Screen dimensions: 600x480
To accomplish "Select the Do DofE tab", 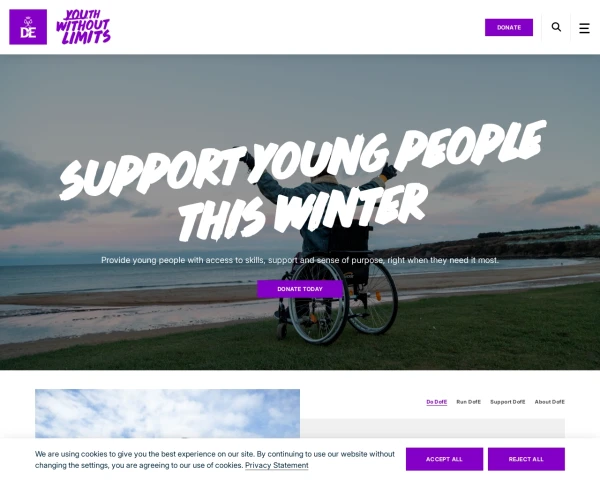I will pyautogui.click(x=437, y=402).
